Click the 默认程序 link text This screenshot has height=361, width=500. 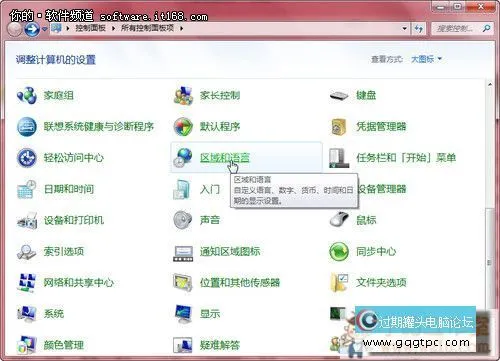point(220,127)
